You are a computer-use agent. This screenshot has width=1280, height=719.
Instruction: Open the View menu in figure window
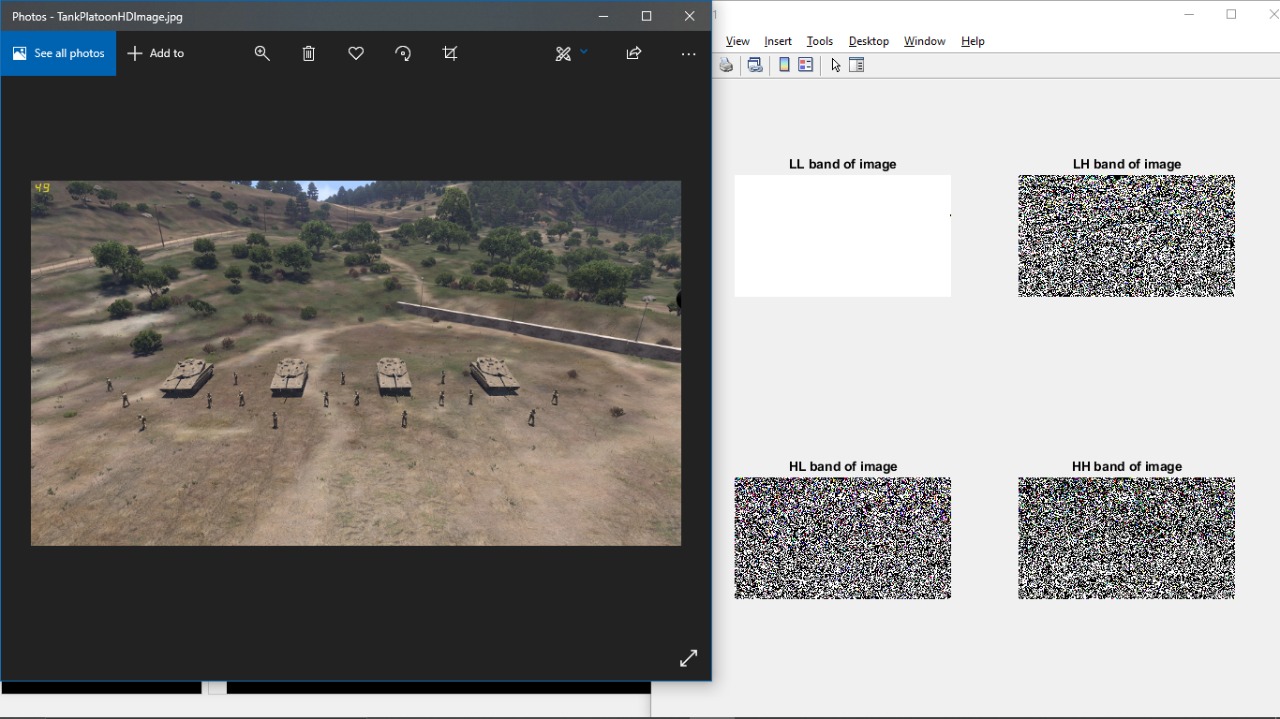(738, 41)
